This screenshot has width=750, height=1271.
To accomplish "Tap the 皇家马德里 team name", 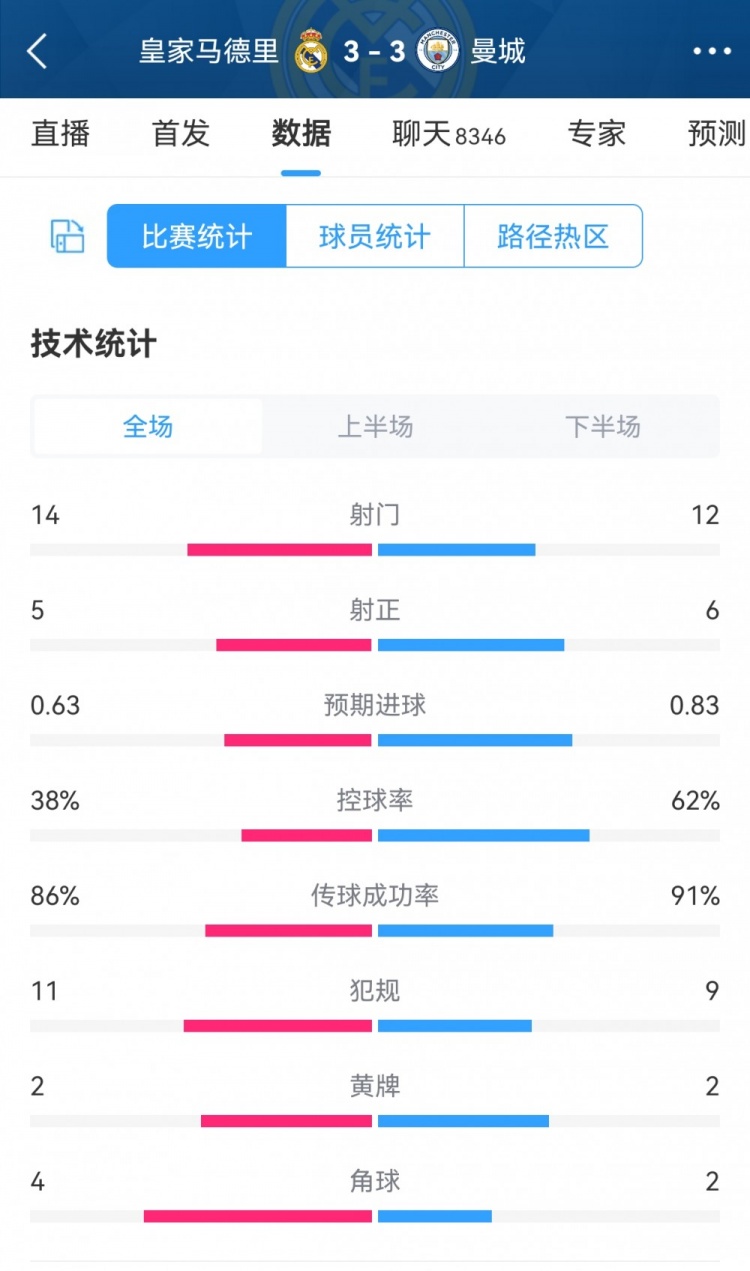I will click(209, 51).
